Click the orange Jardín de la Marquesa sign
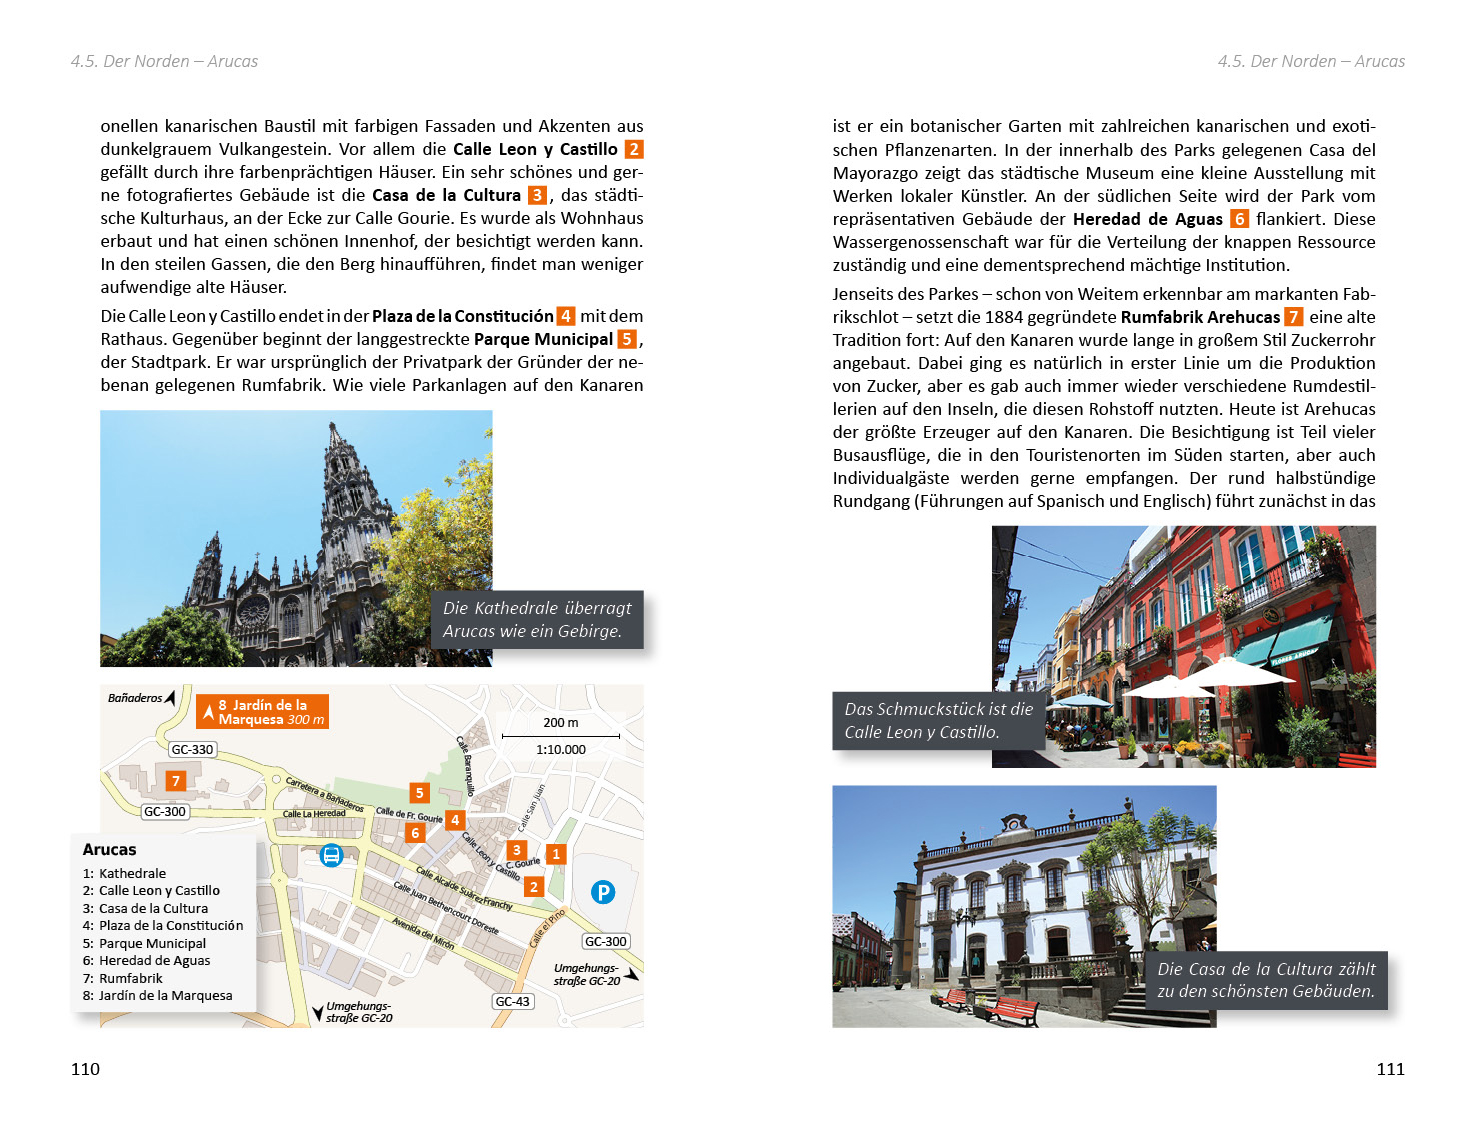1476x1122 pixels. 262,712
